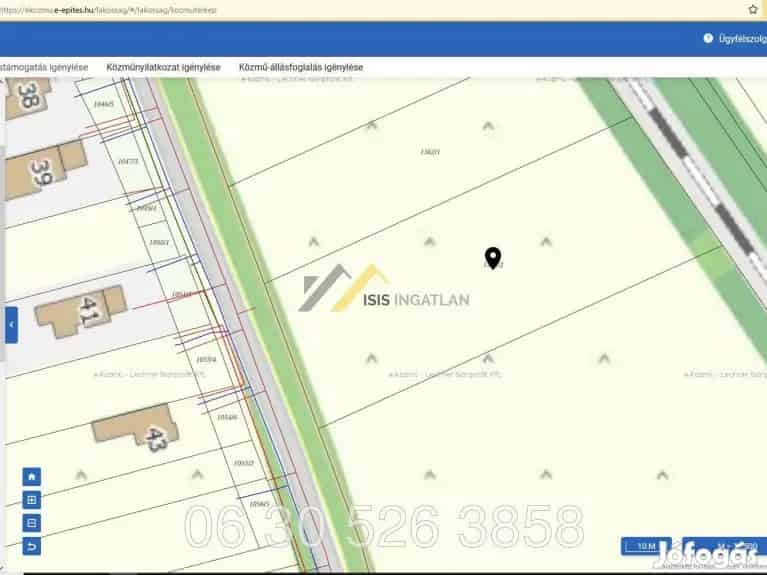Select building number 38 on the map
The image size is (767, 575).
27,97
